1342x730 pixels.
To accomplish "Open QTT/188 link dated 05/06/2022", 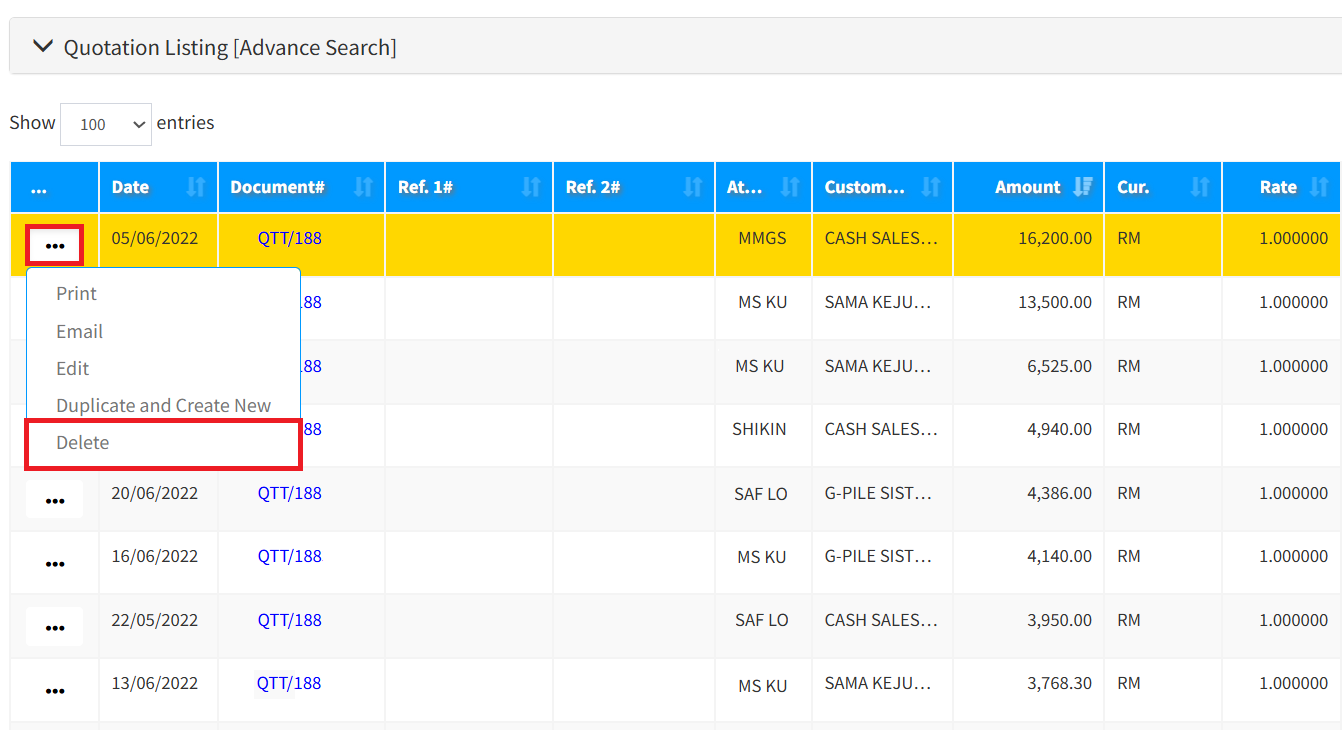I will pos(290,239).
